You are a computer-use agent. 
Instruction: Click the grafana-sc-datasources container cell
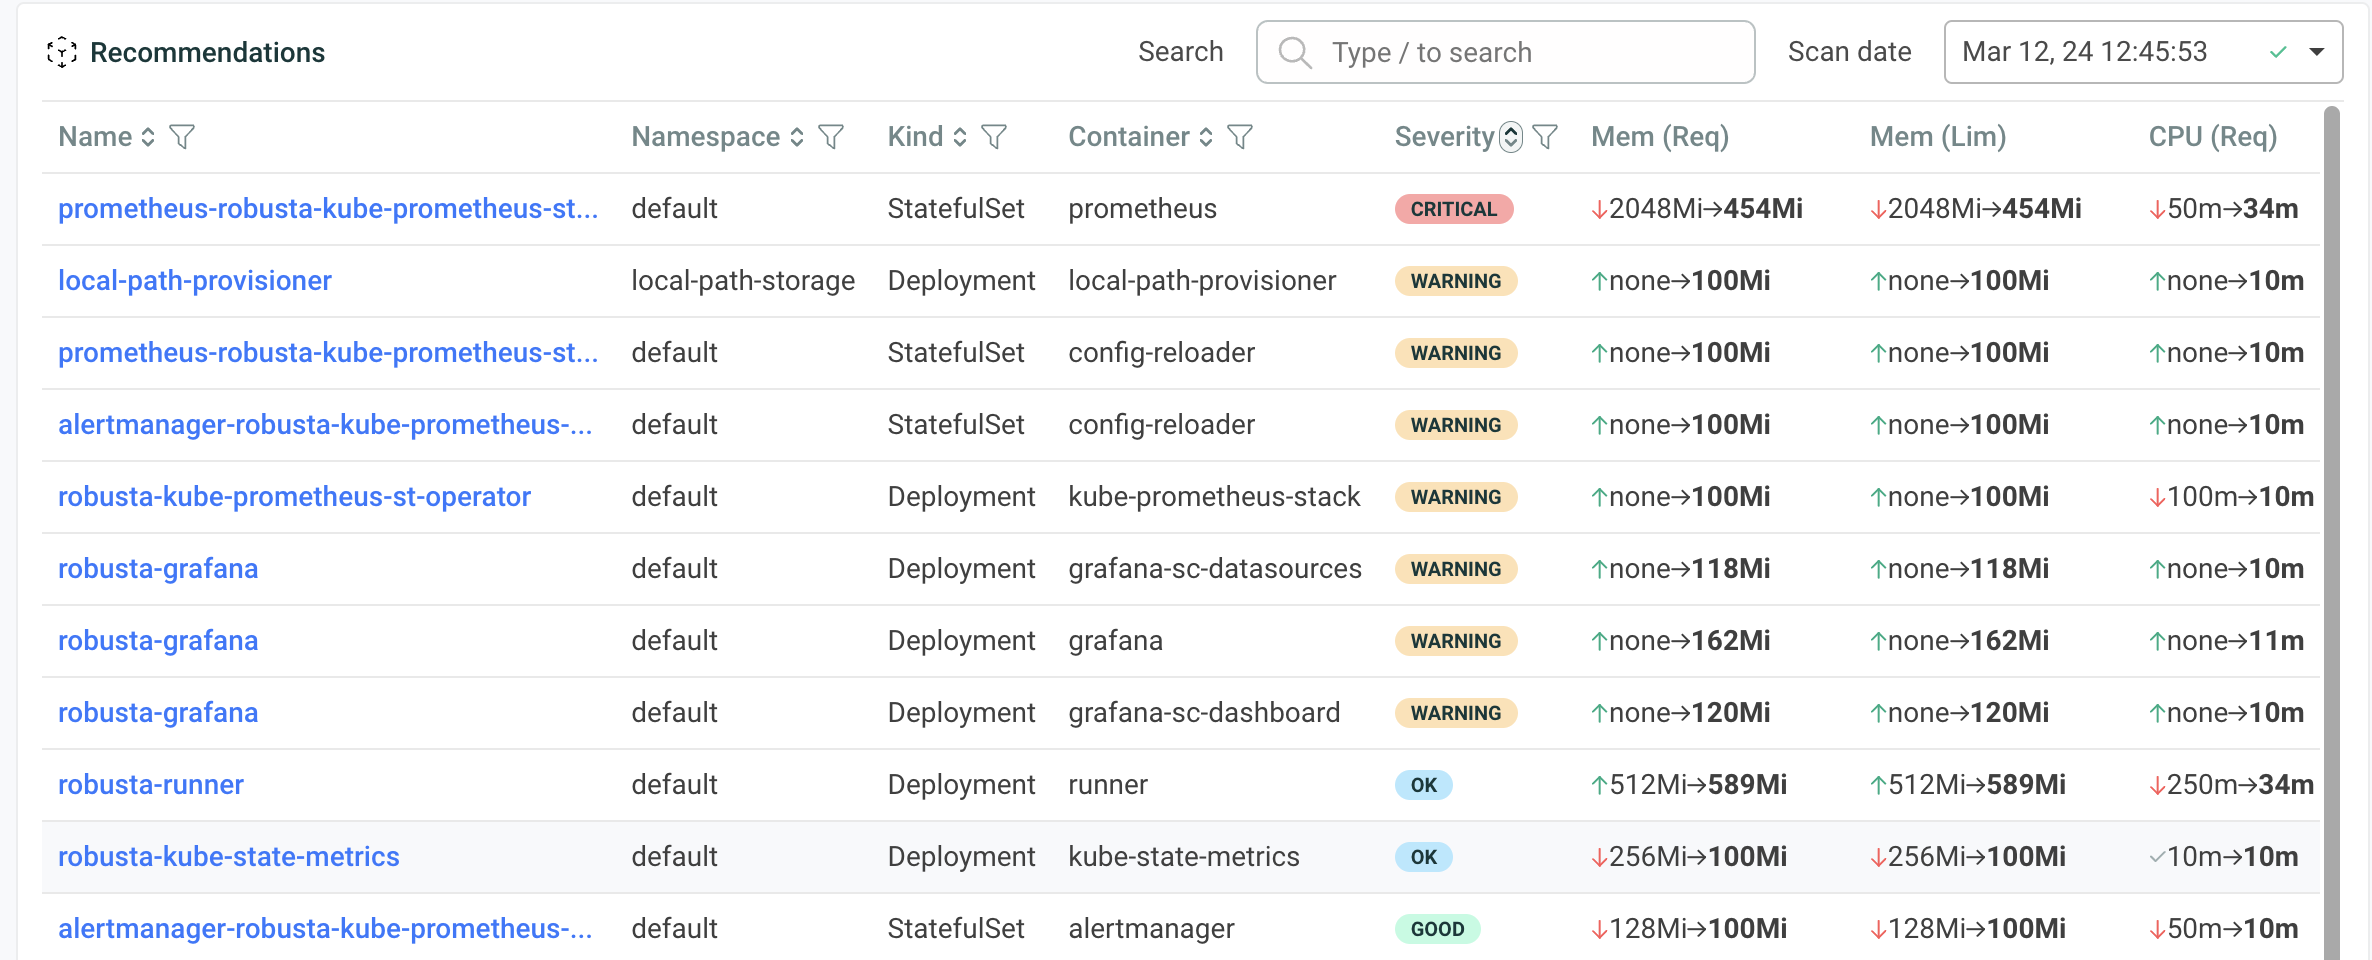tap(1215, 569)
